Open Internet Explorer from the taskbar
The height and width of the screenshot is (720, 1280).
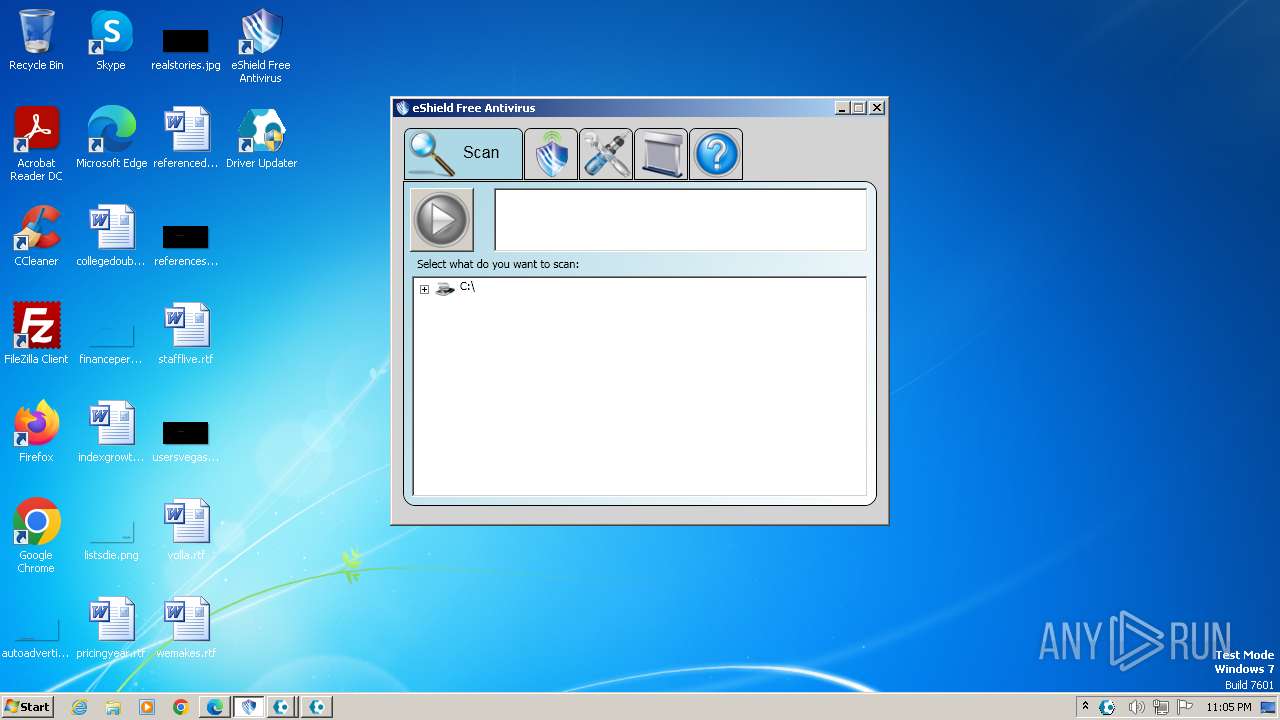79,707
